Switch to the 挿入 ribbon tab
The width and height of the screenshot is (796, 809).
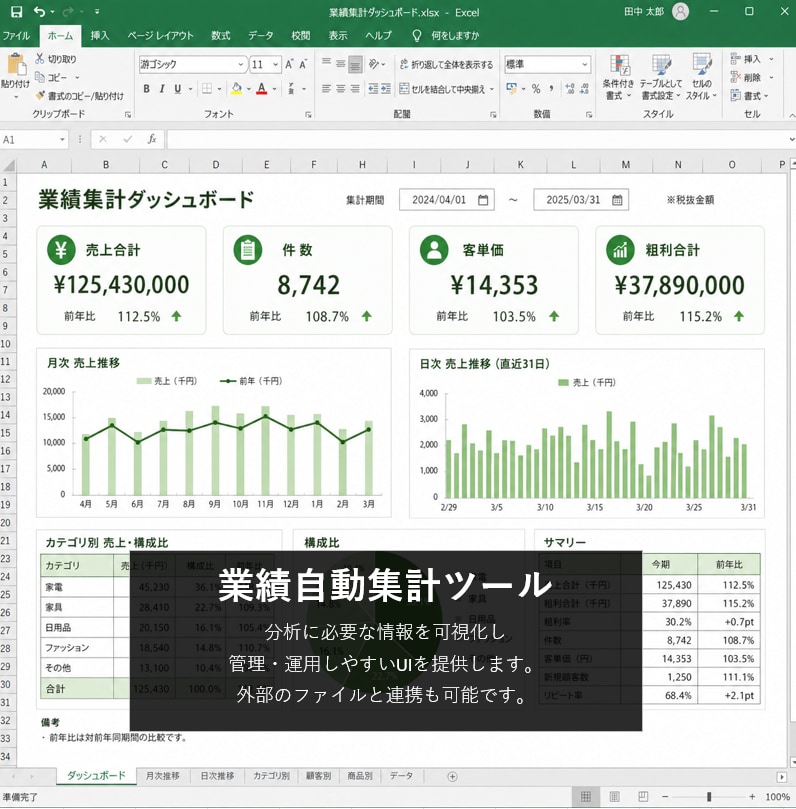point(100,36)
